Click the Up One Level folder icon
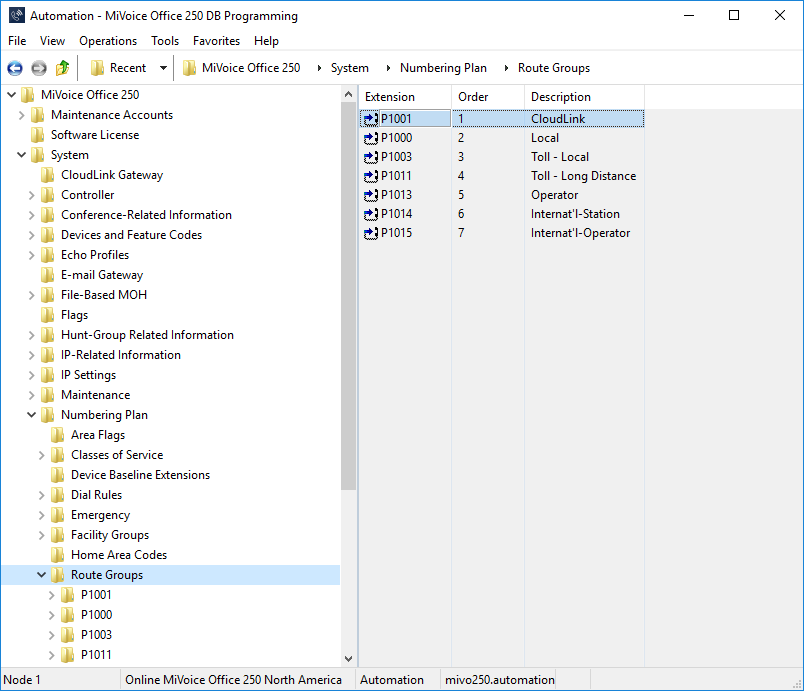Viewport: 804px width, 691px height. tap(63, 68)
